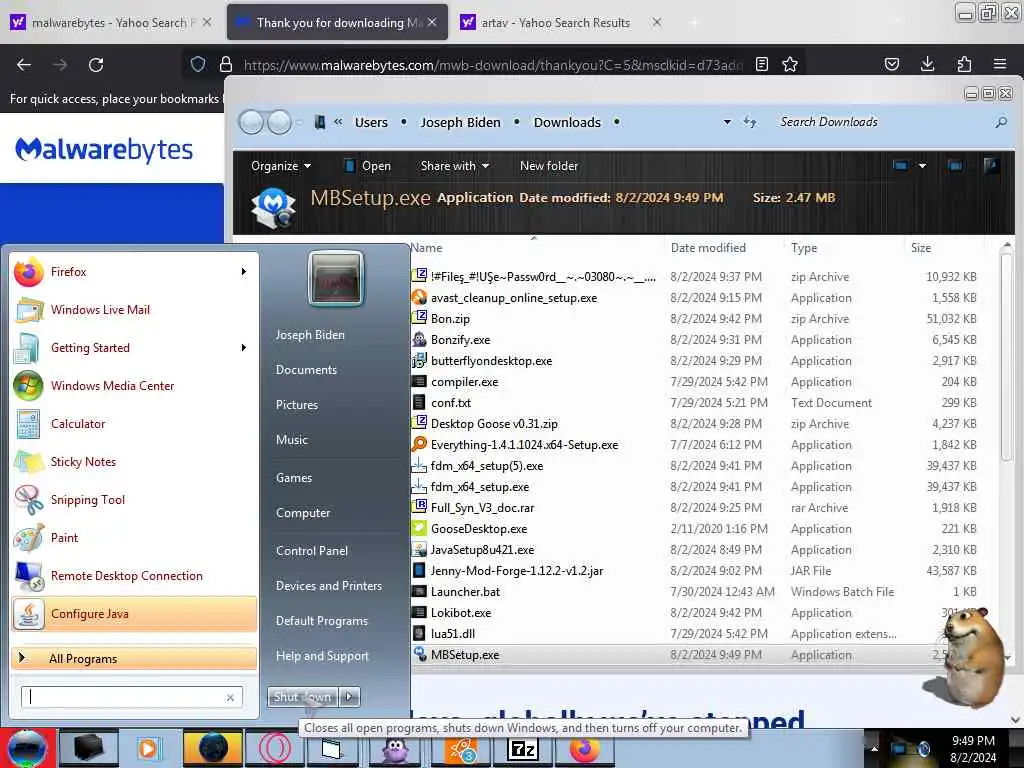Open the Firefox taskbar icon
The height and width of the screenshot is (768, 1024).
[x=584, y=748]
